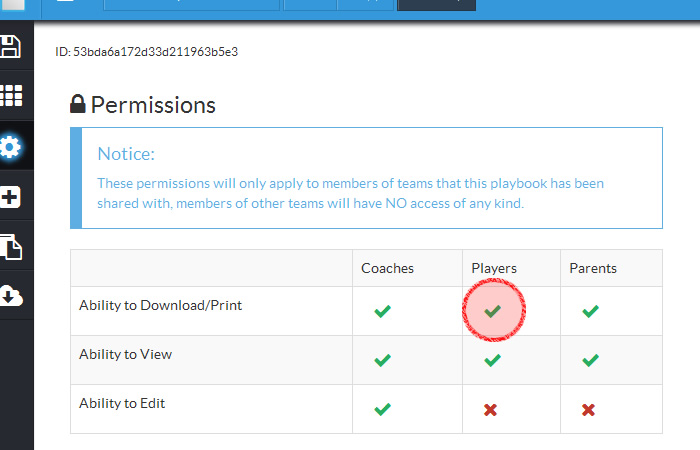Click the copy/duplicate pages icon

[11, 246]
